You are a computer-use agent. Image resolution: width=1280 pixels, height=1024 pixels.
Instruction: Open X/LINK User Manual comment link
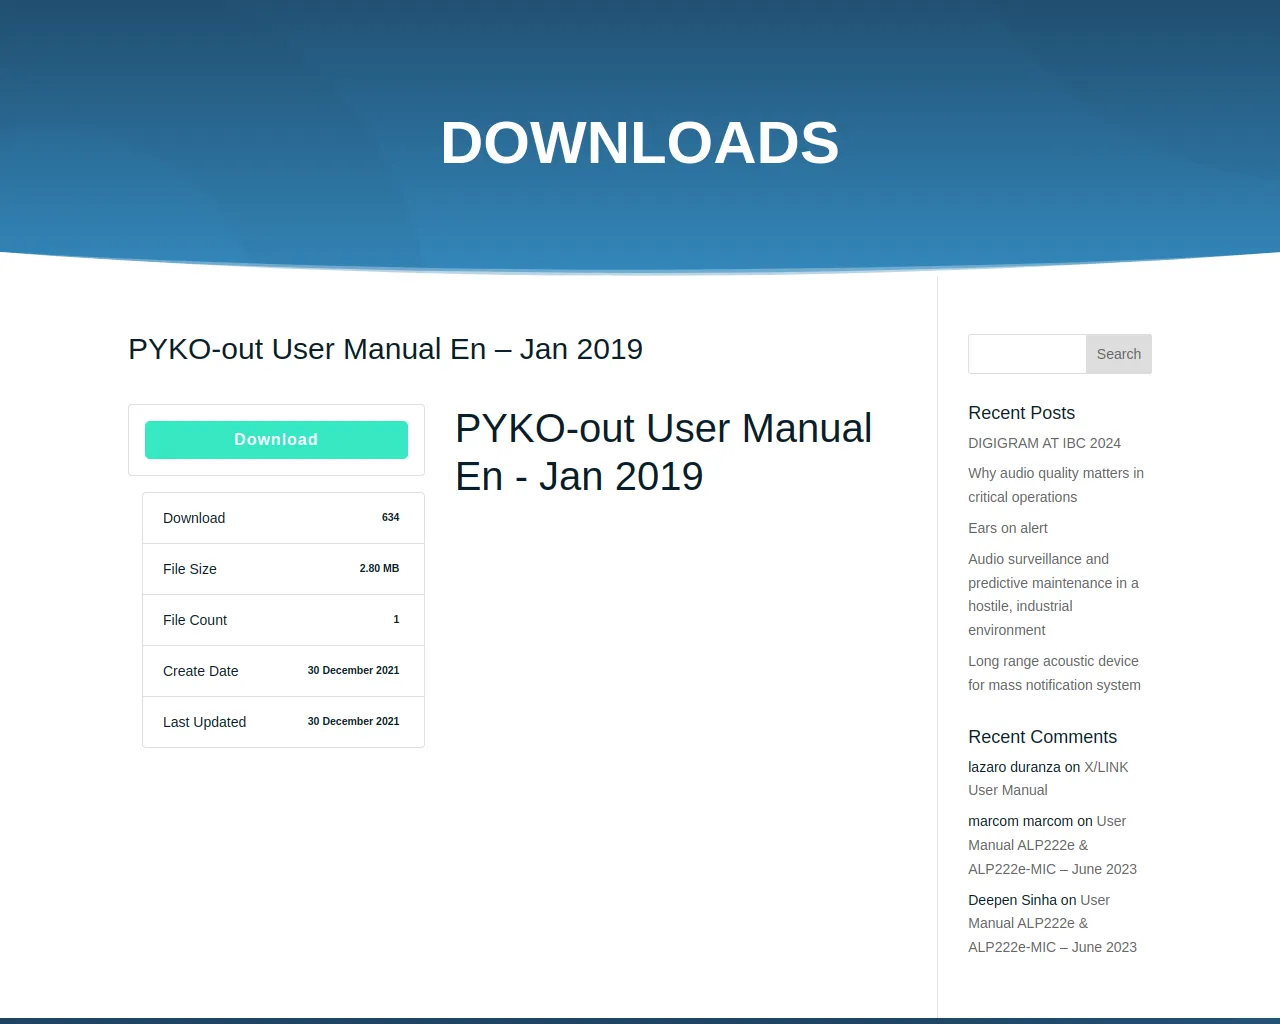[x=1048, y=778]
